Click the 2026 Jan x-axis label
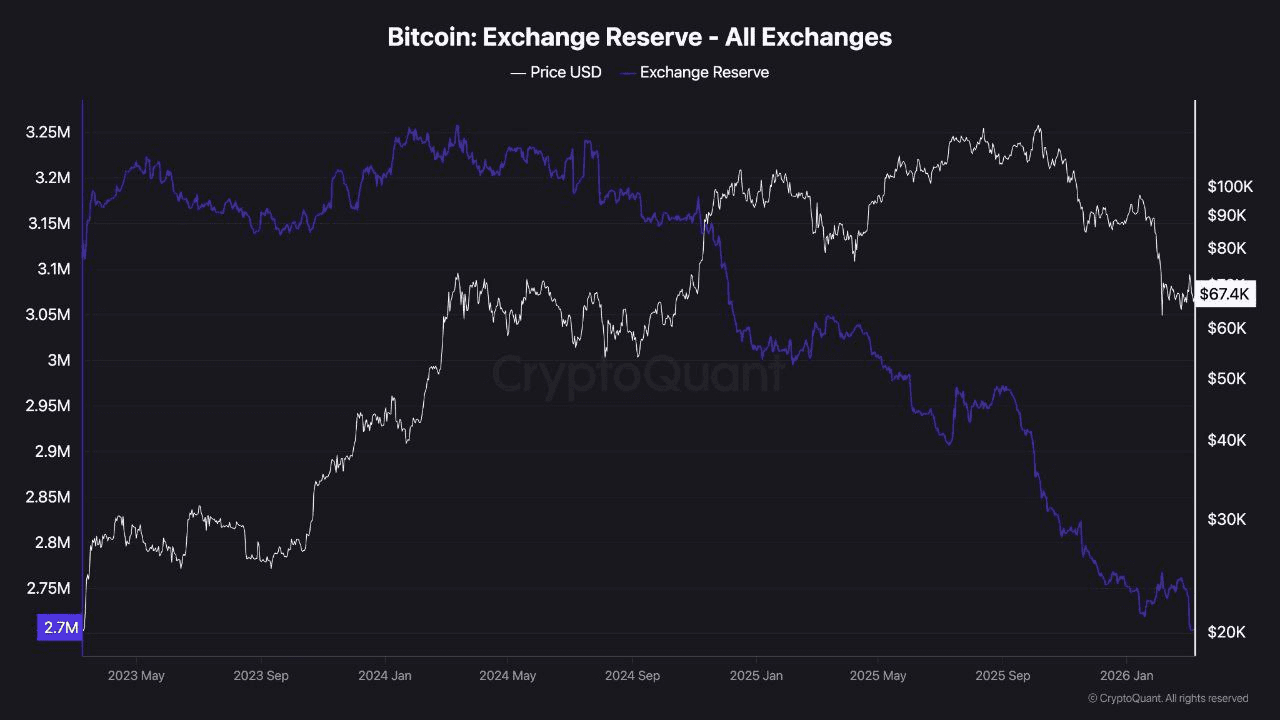Viewport: 1280px width, 720px height. point(1126,676)
